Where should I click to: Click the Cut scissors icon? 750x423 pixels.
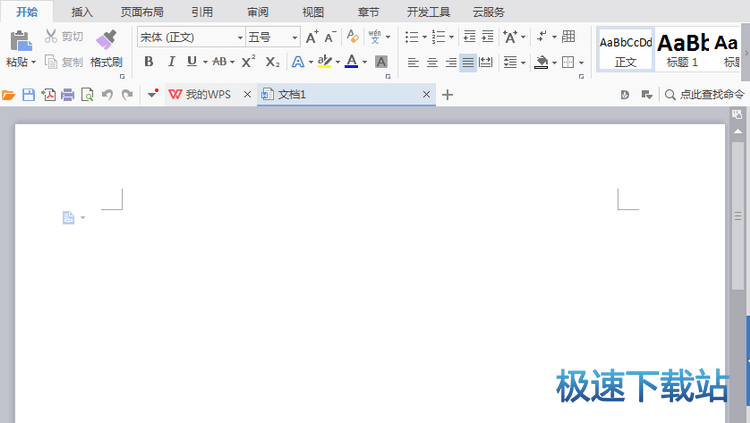[x=51, y=36]
